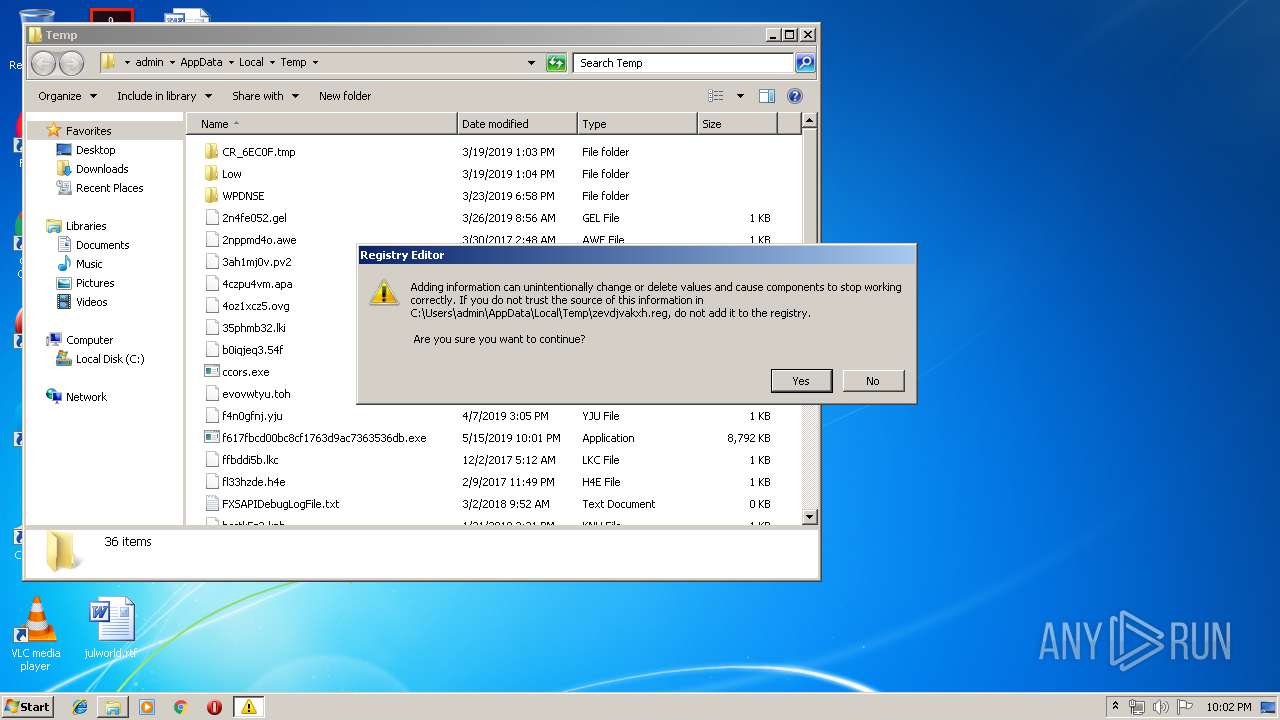Select the WPDNSE folder icon
Image resolution: width=1280 pixels, height=720 pixels.
[x=211, y=196]
